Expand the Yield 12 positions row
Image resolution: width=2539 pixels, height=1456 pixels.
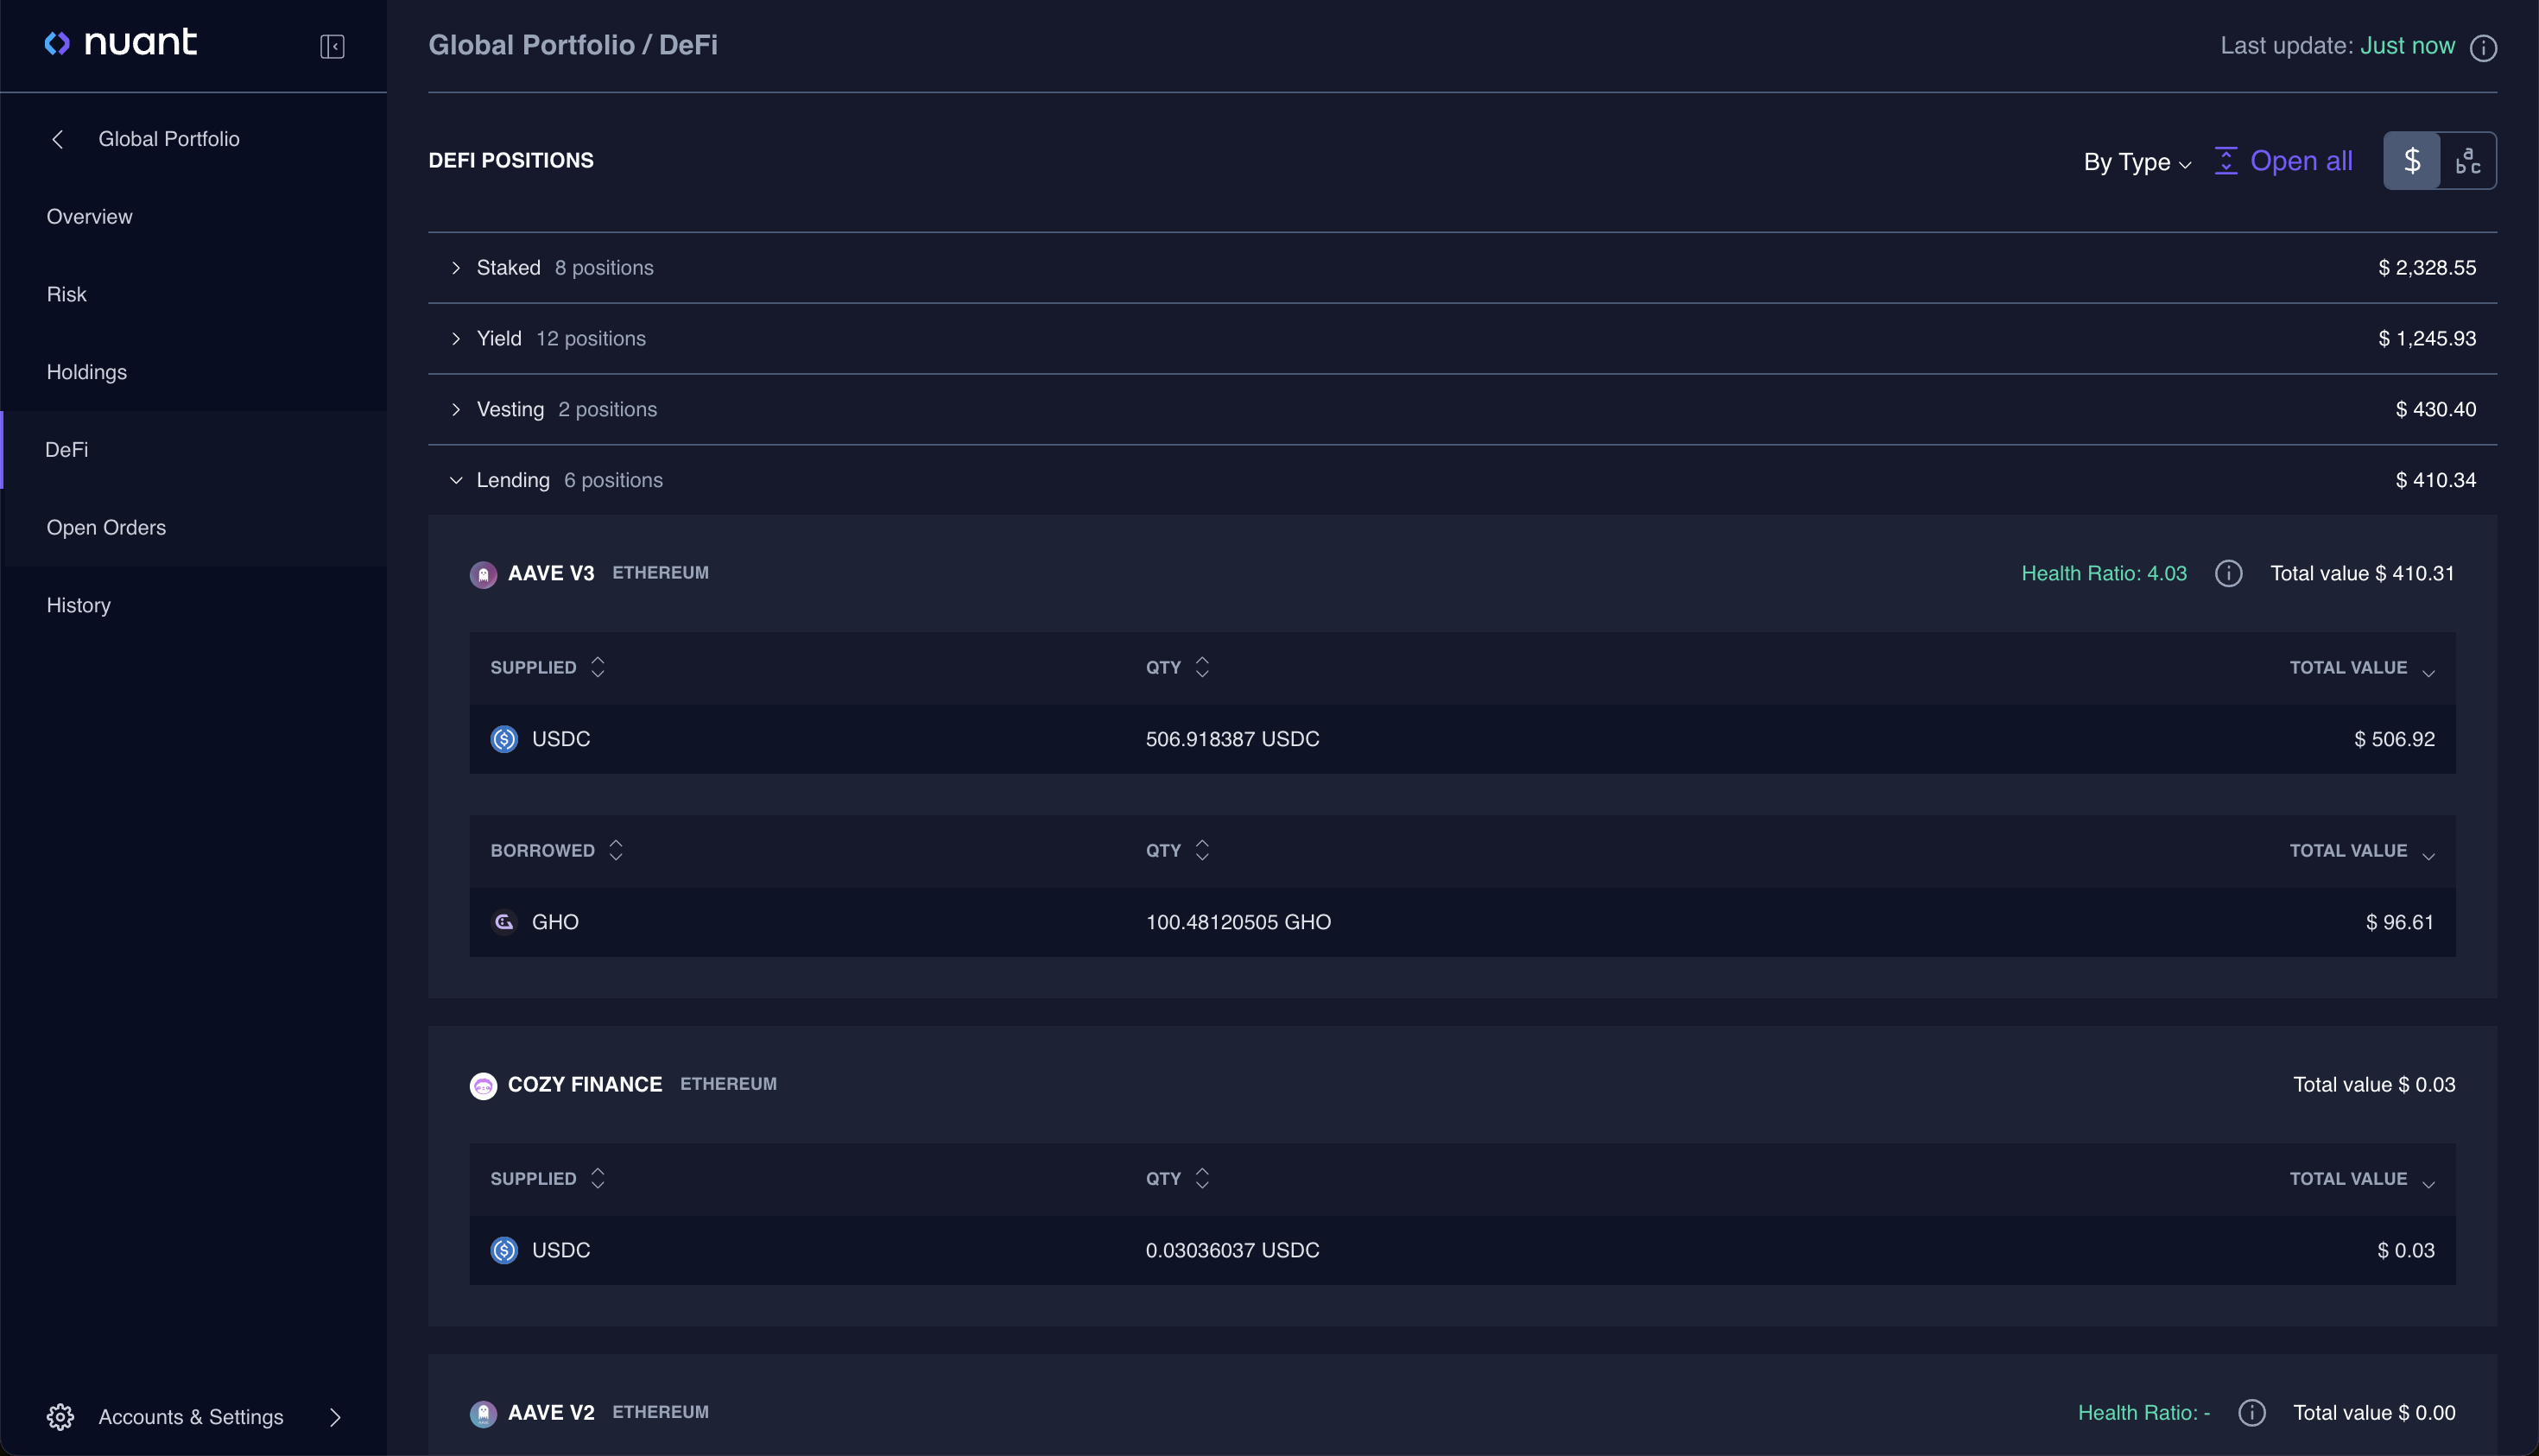pos(457,339)
